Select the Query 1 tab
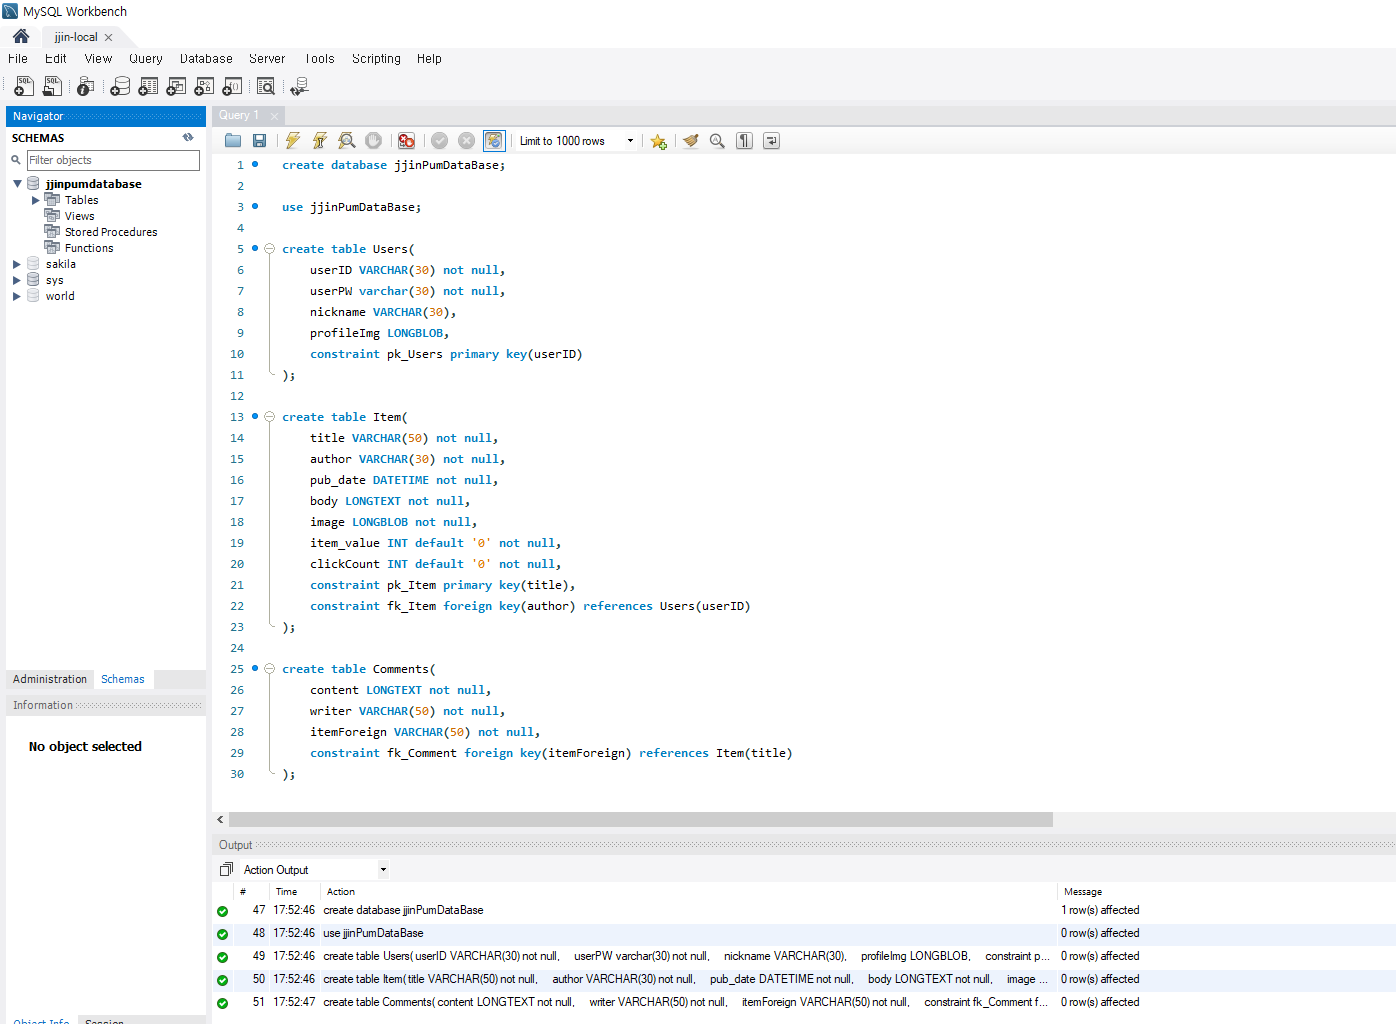The image size is (1396, 1024). click(239, 116)
